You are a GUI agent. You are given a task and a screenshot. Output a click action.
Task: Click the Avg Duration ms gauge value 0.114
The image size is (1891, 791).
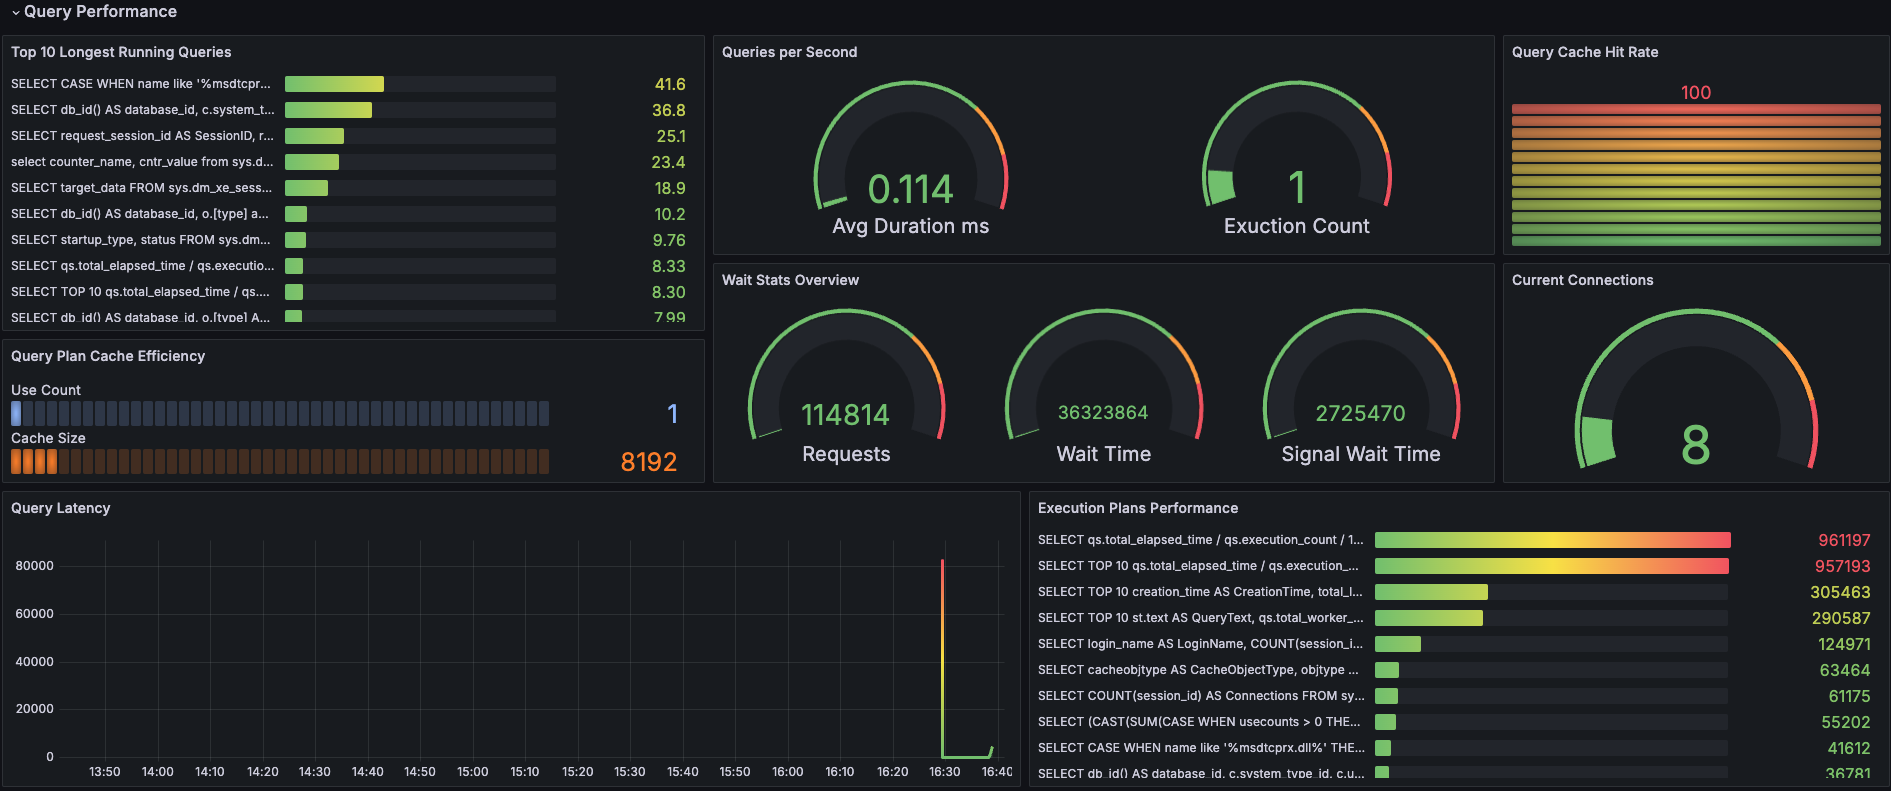pyautogui.click(x=910, y=189)
